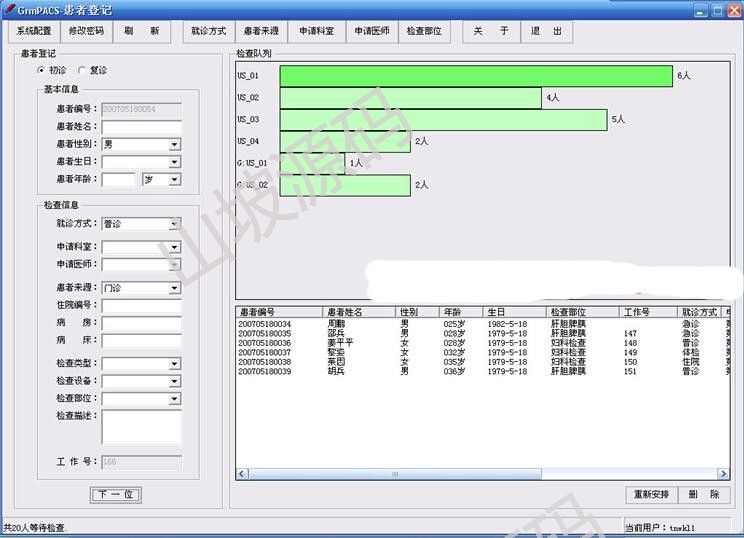Select the 复诊 radio button
The width and height of the screenshot is (744, 538).
(x=82, y=71)
